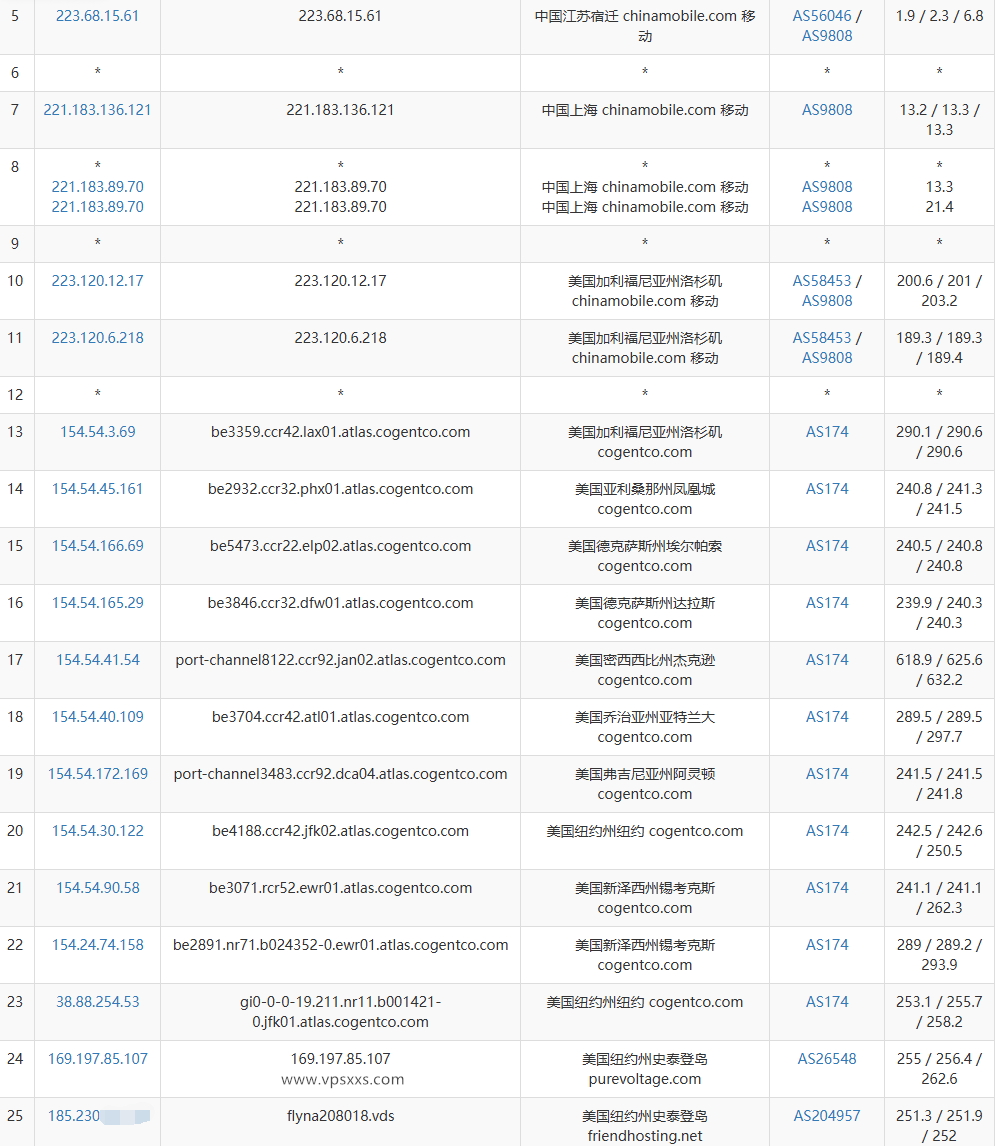Click location cell with purevoltage.com

[645, 1069]
